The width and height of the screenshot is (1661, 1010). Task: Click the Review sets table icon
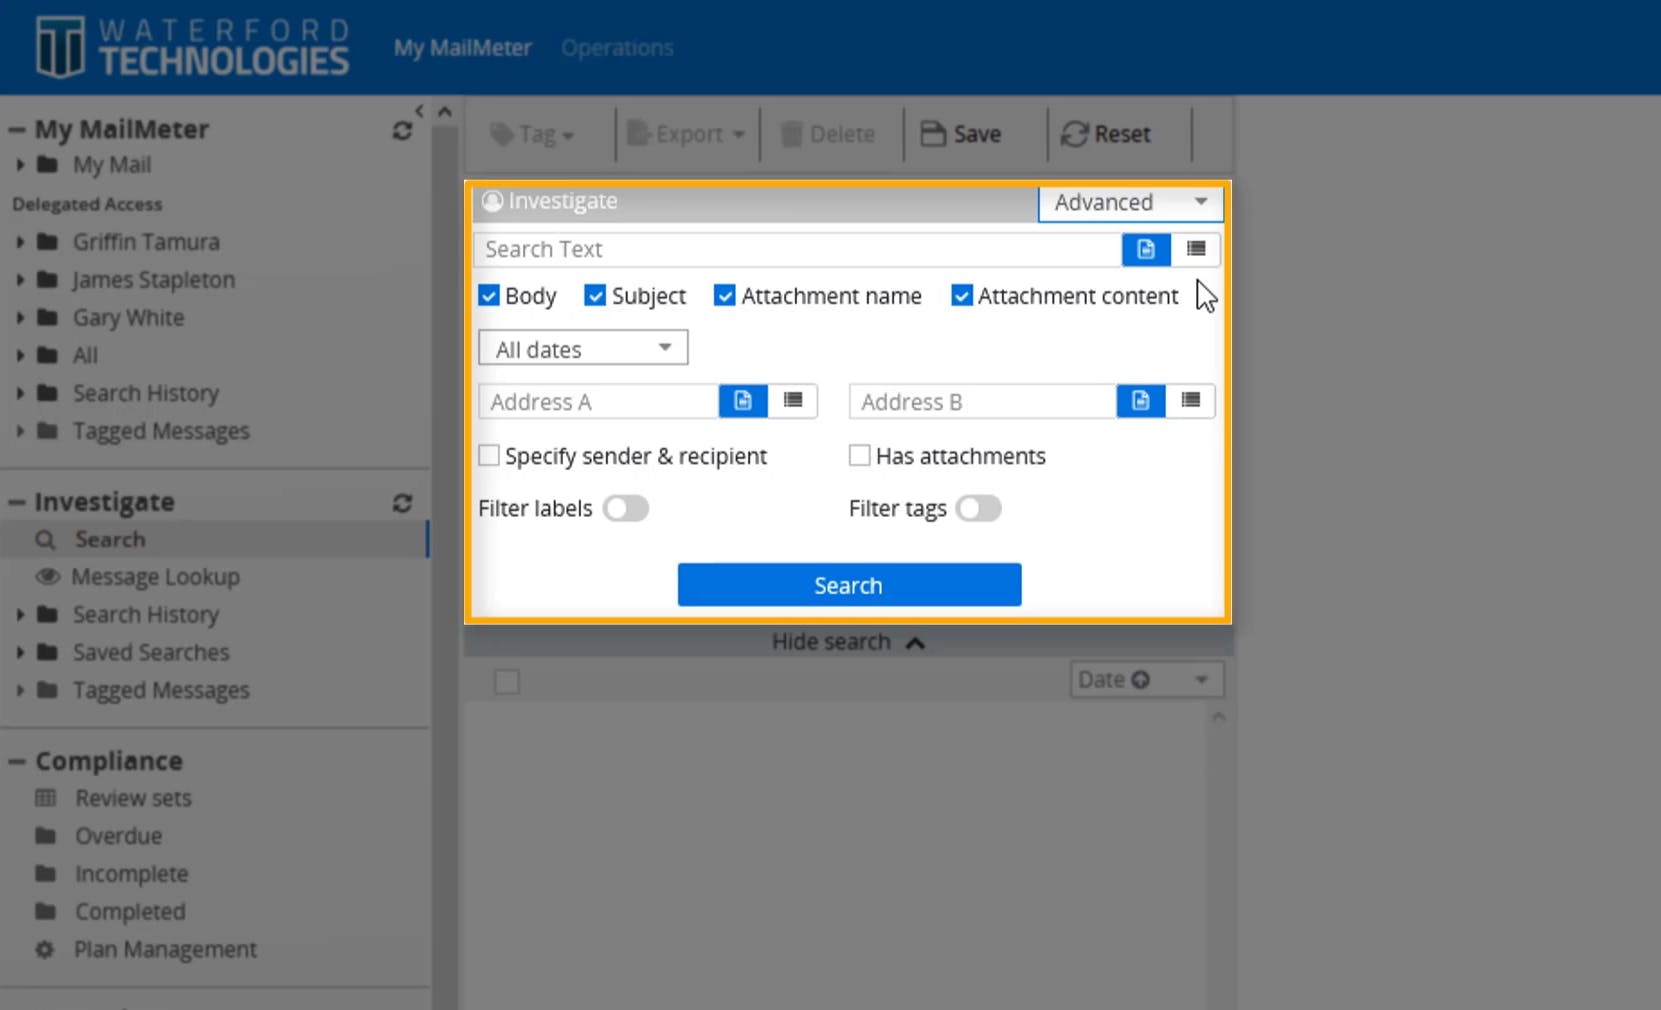coord(45,798)
